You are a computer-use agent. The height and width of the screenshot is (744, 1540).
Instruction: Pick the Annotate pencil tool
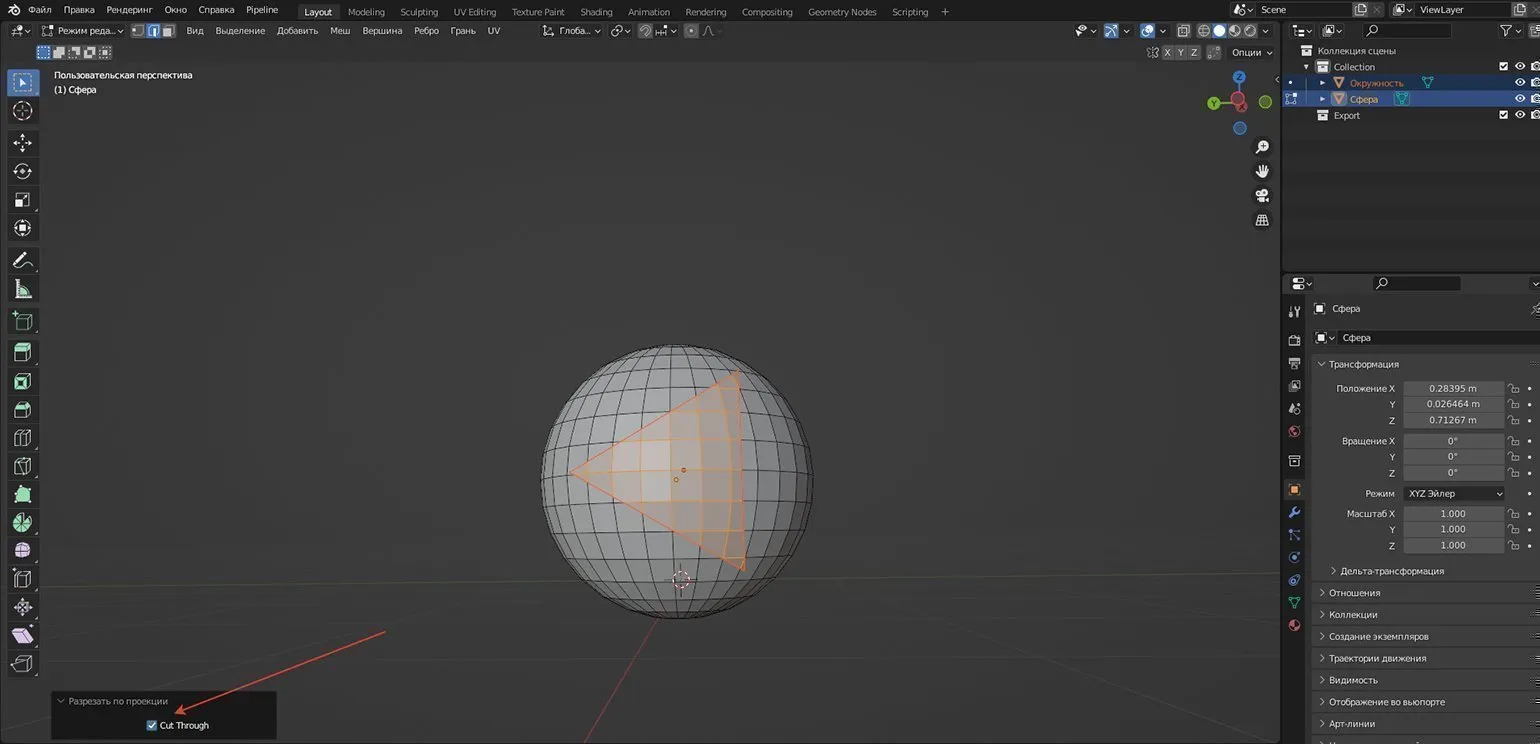22,261
